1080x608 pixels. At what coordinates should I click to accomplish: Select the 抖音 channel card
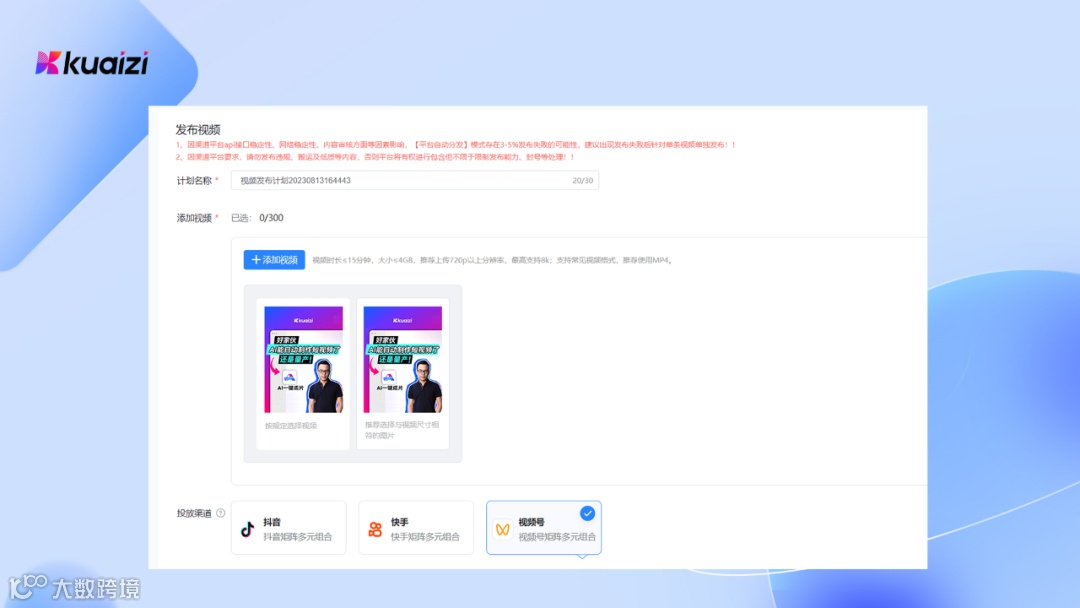coord(289,528)
